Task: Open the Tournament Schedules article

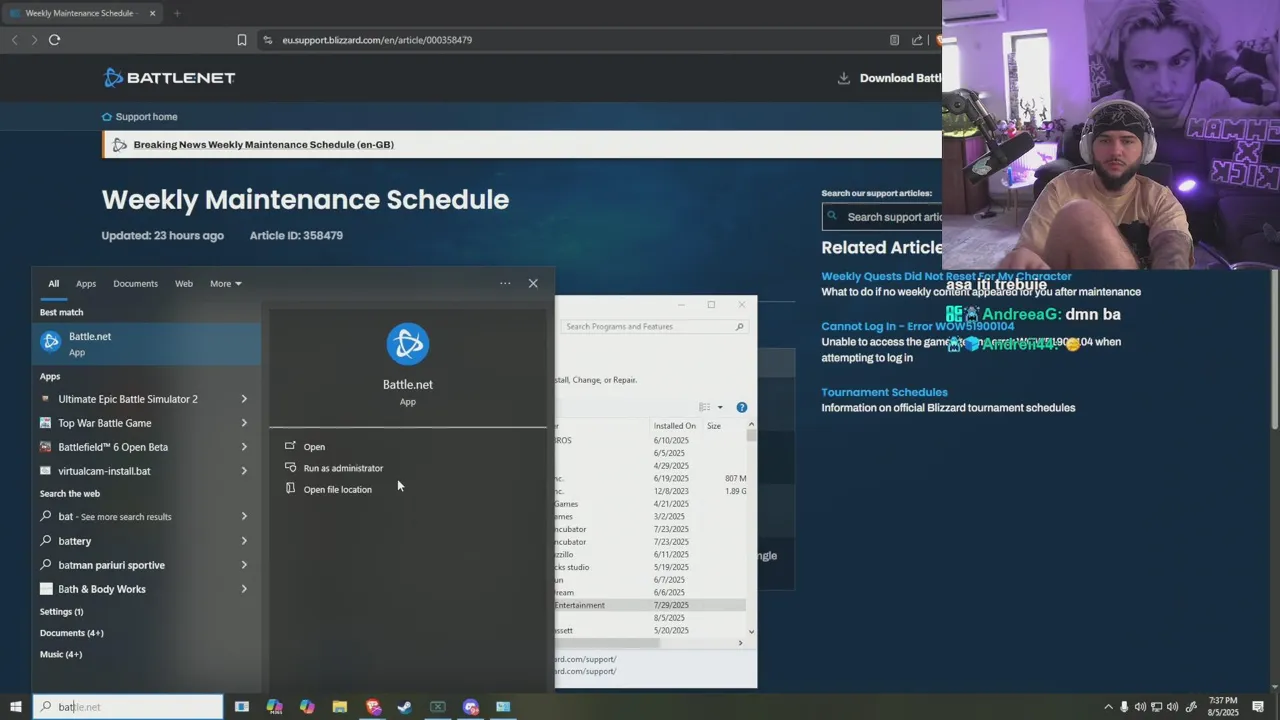Action: [884, 392]
